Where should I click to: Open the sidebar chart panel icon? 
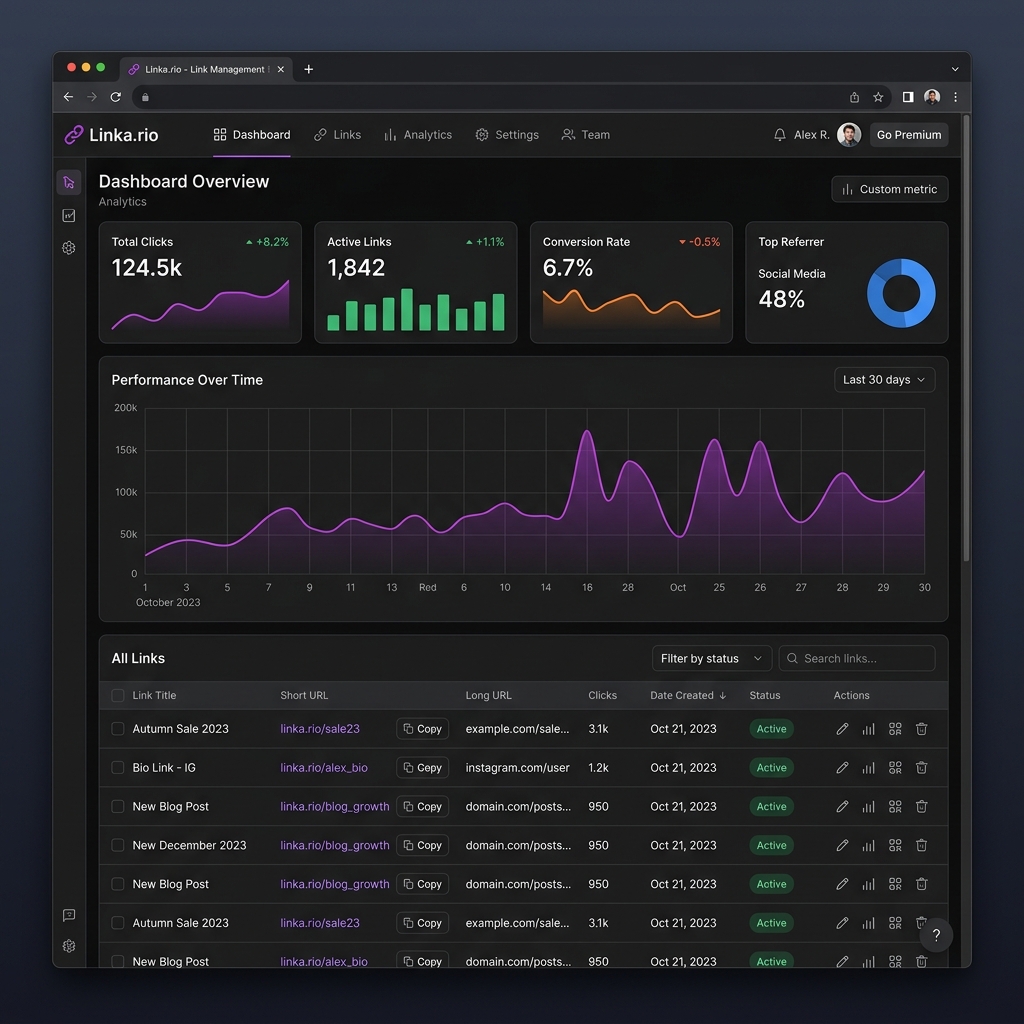click(x=69, y=216)
